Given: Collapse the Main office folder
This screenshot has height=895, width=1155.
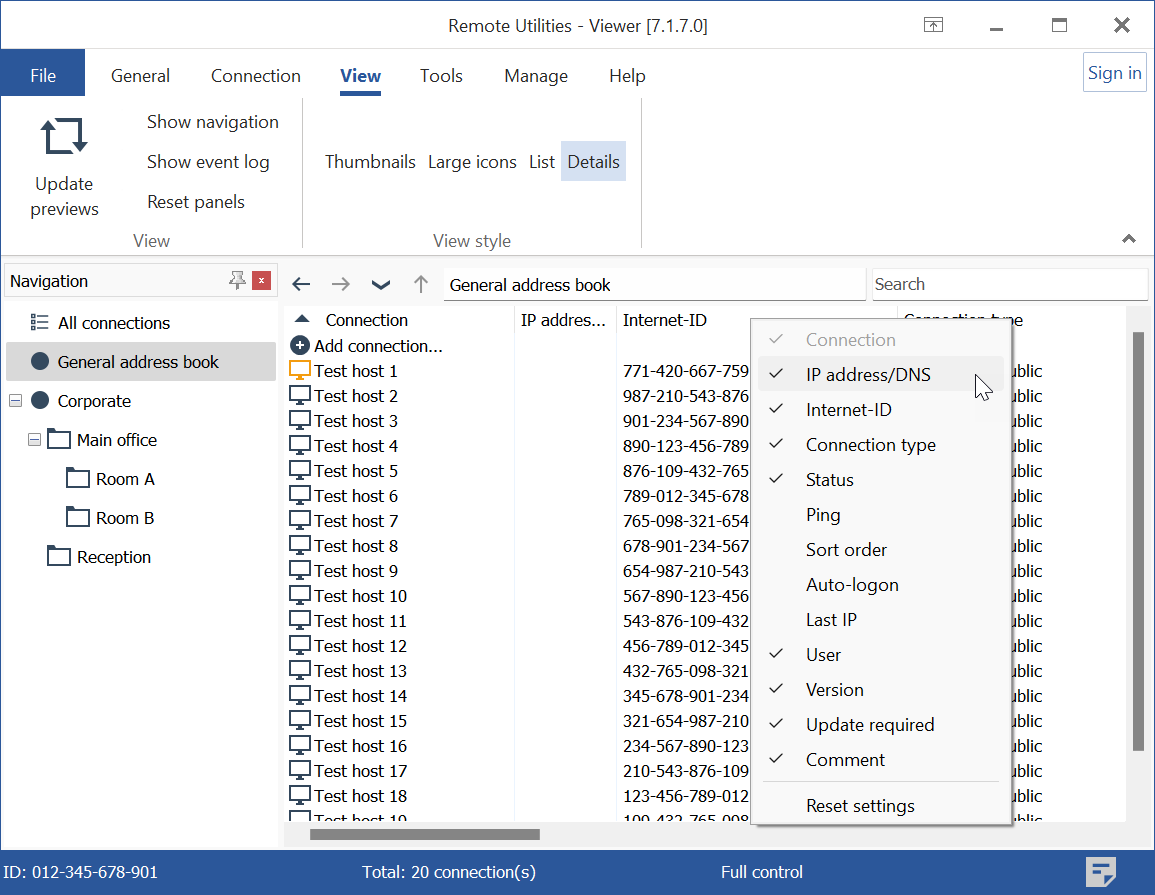Looking at the screenshot, I should [x=35, y=440].
